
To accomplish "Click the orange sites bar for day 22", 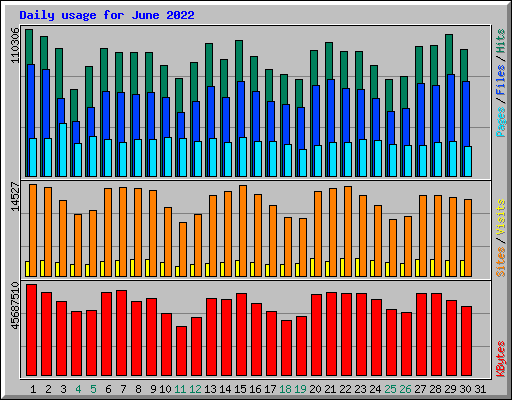I will 348,231.
